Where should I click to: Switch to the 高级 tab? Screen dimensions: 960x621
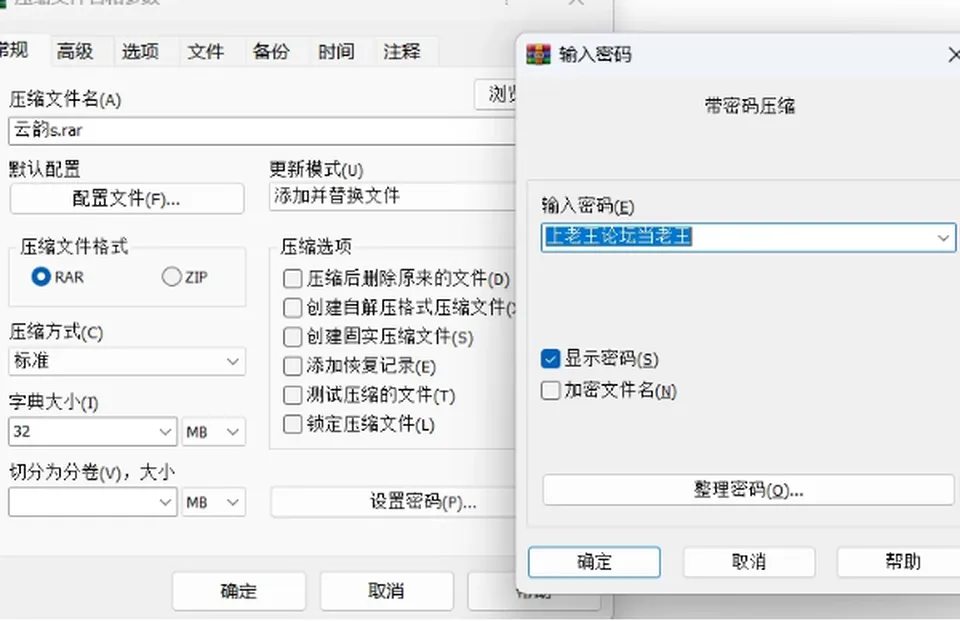[x=75, y=51]
